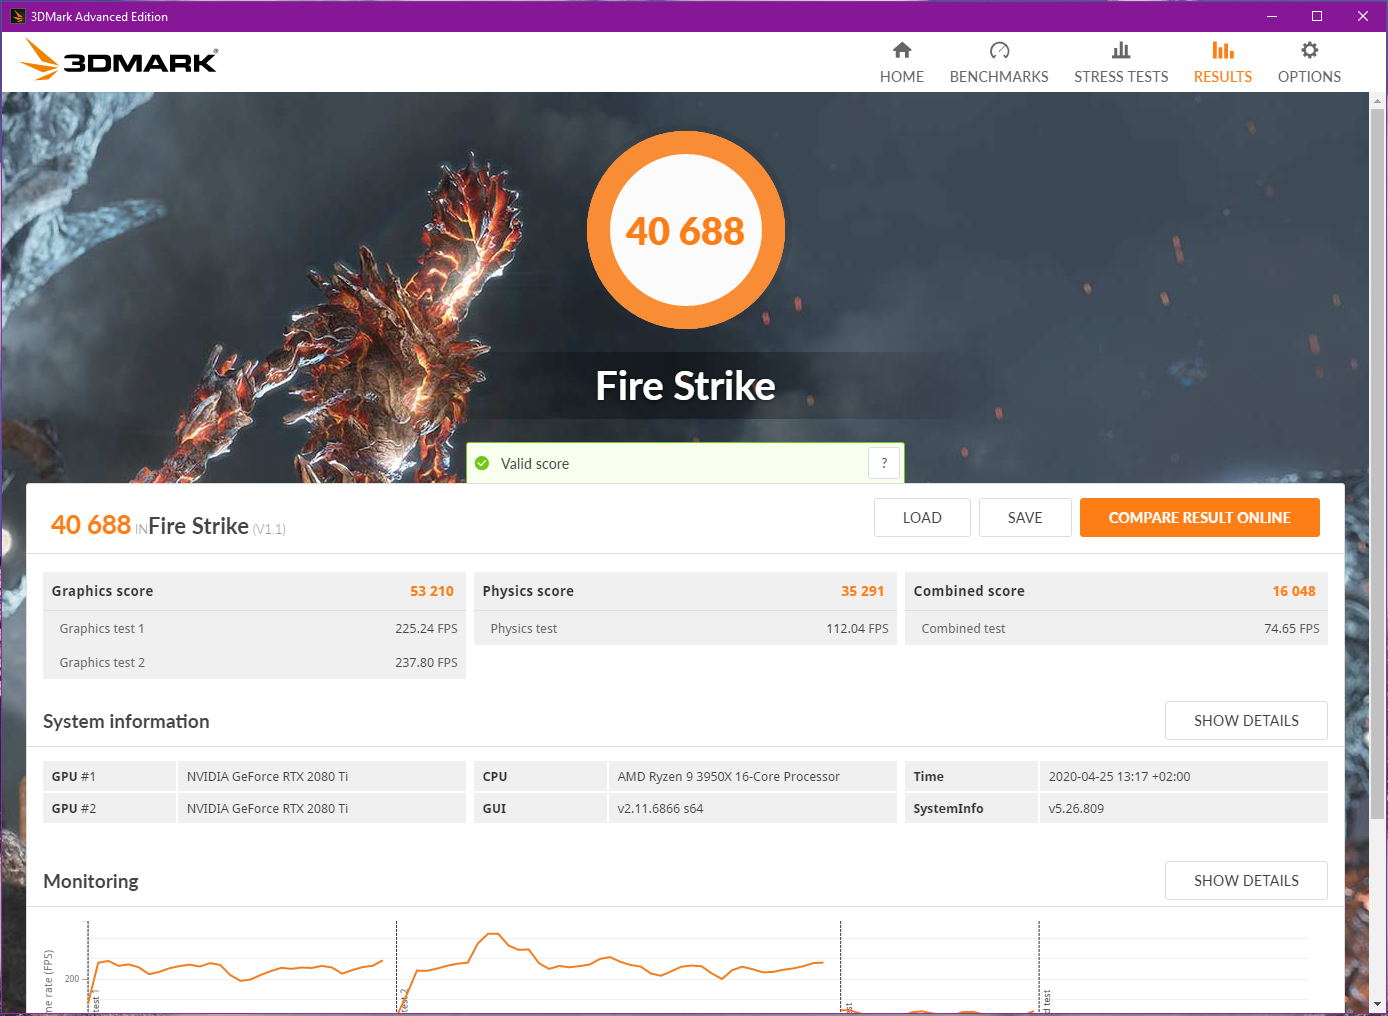The height and width of the screenshot is (1016, 1388).
Task: Click the Physics test 112.04 FPS value
Action: click(x=857, y=628)
